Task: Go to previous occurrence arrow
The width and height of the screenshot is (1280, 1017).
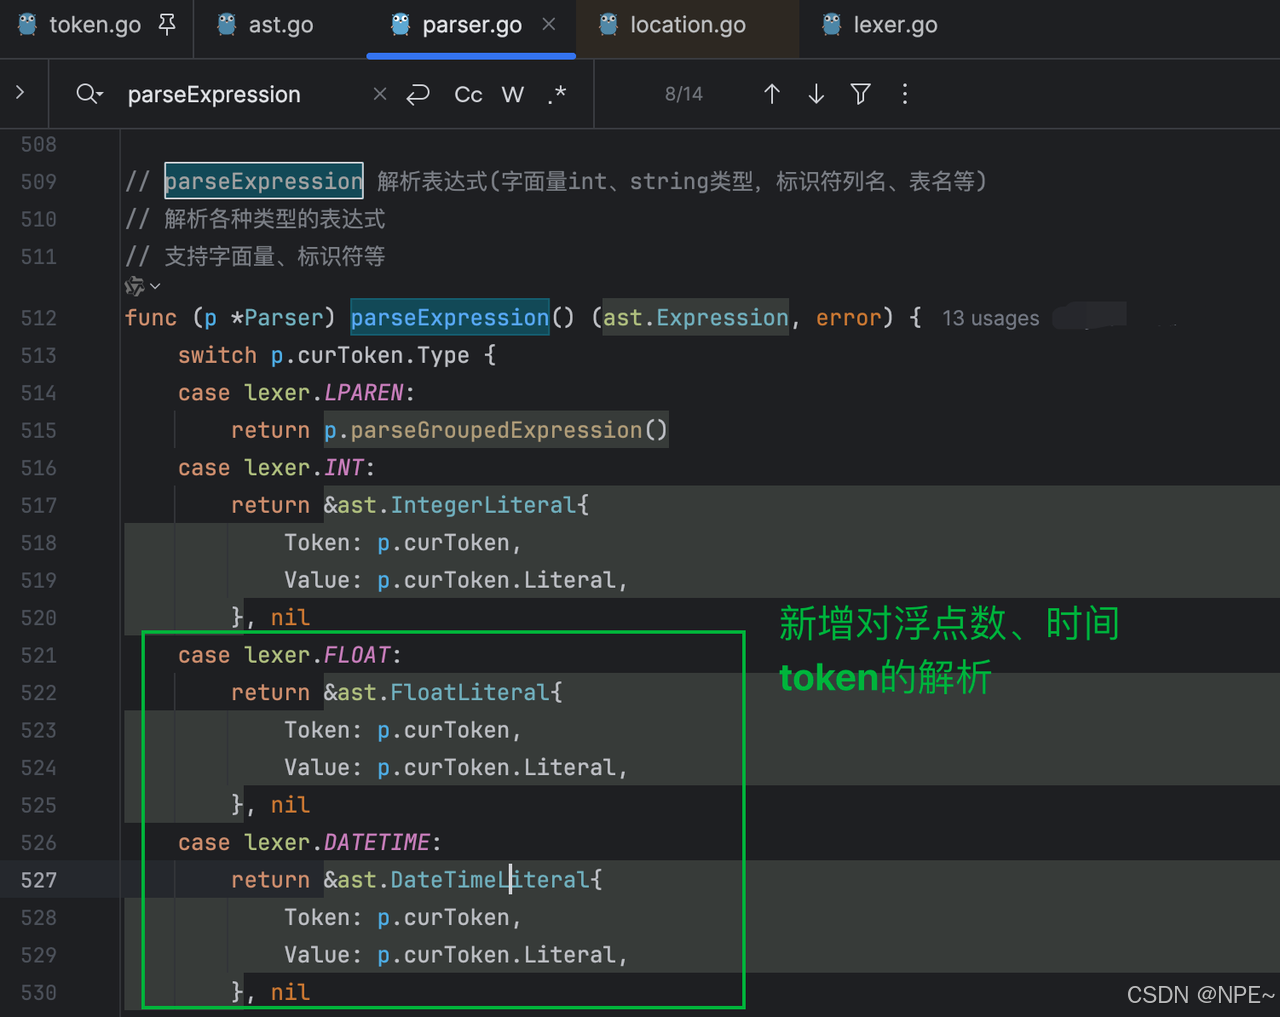Action: pyautogui.click(x=772, y=94)
